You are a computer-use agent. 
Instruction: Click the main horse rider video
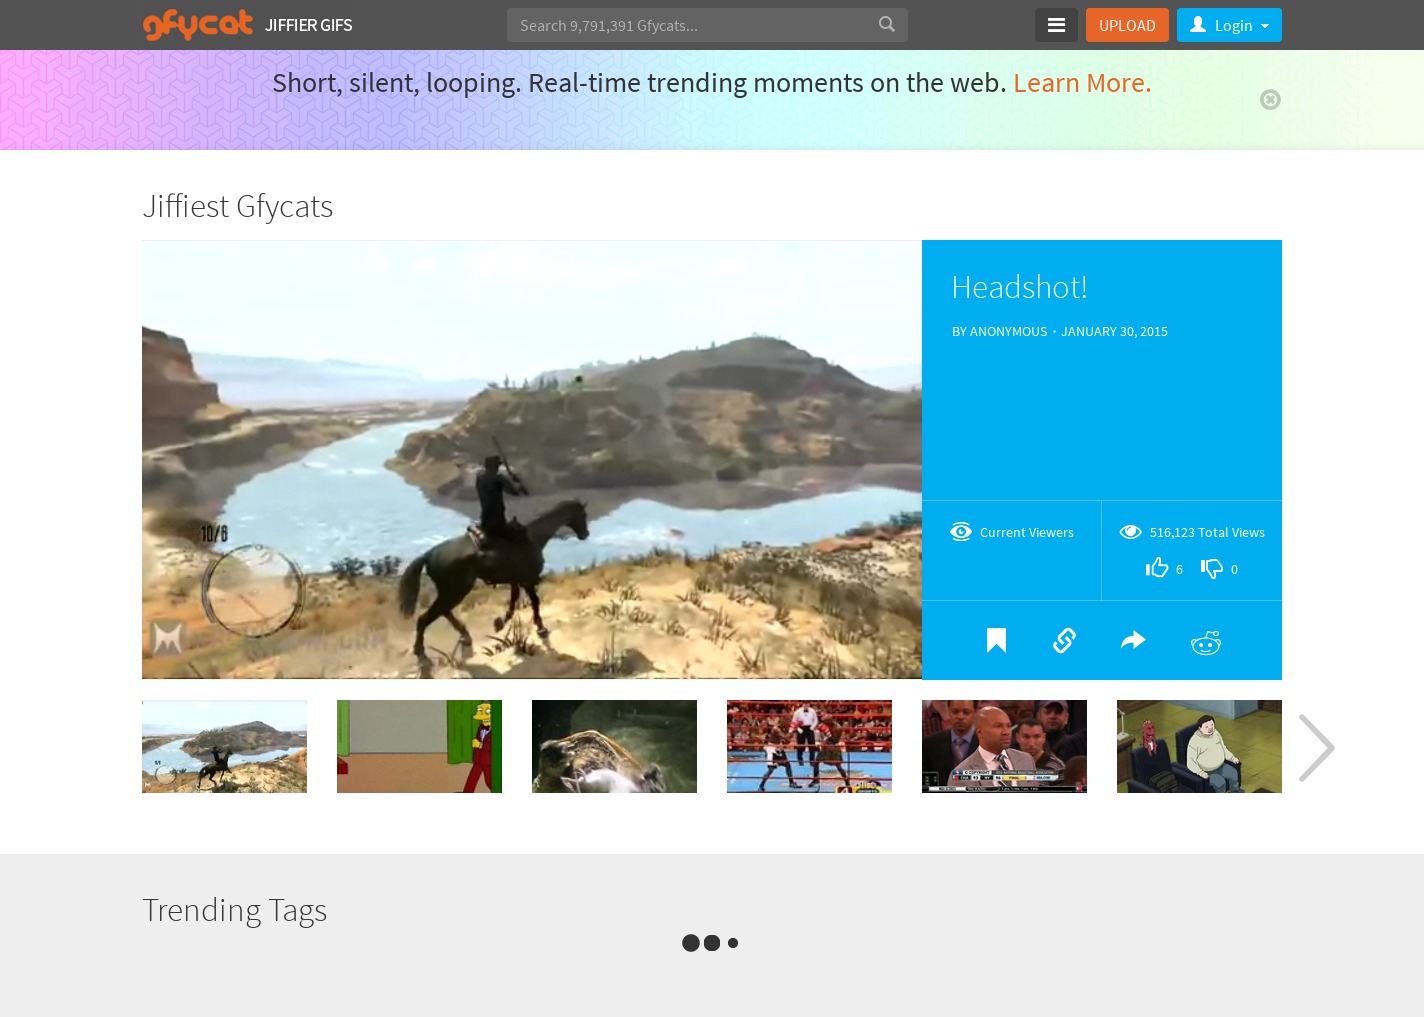coord(531,460)
